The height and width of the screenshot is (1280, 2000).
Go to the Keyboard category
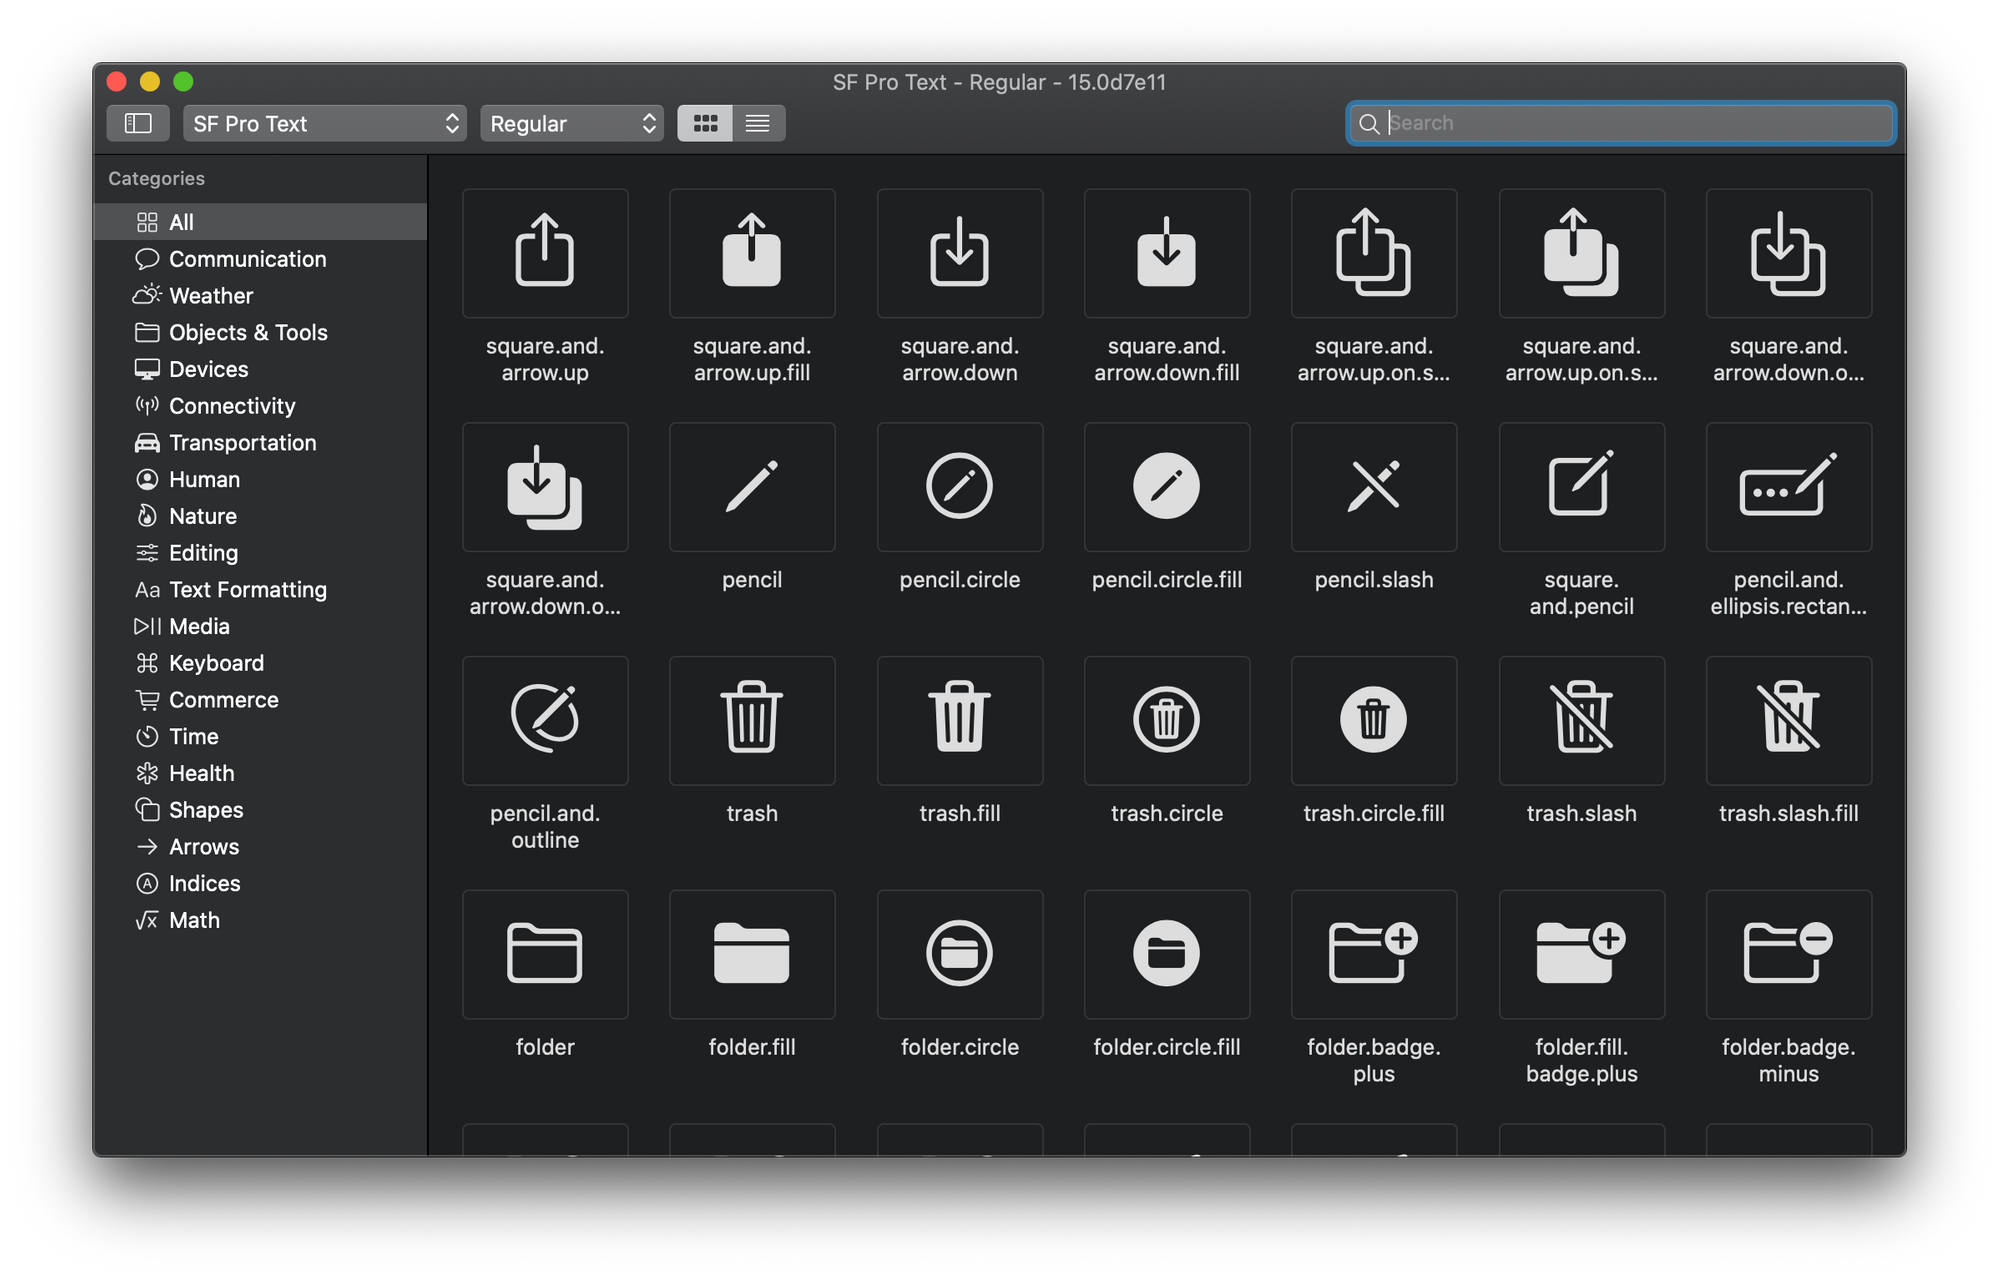point(260,663)
